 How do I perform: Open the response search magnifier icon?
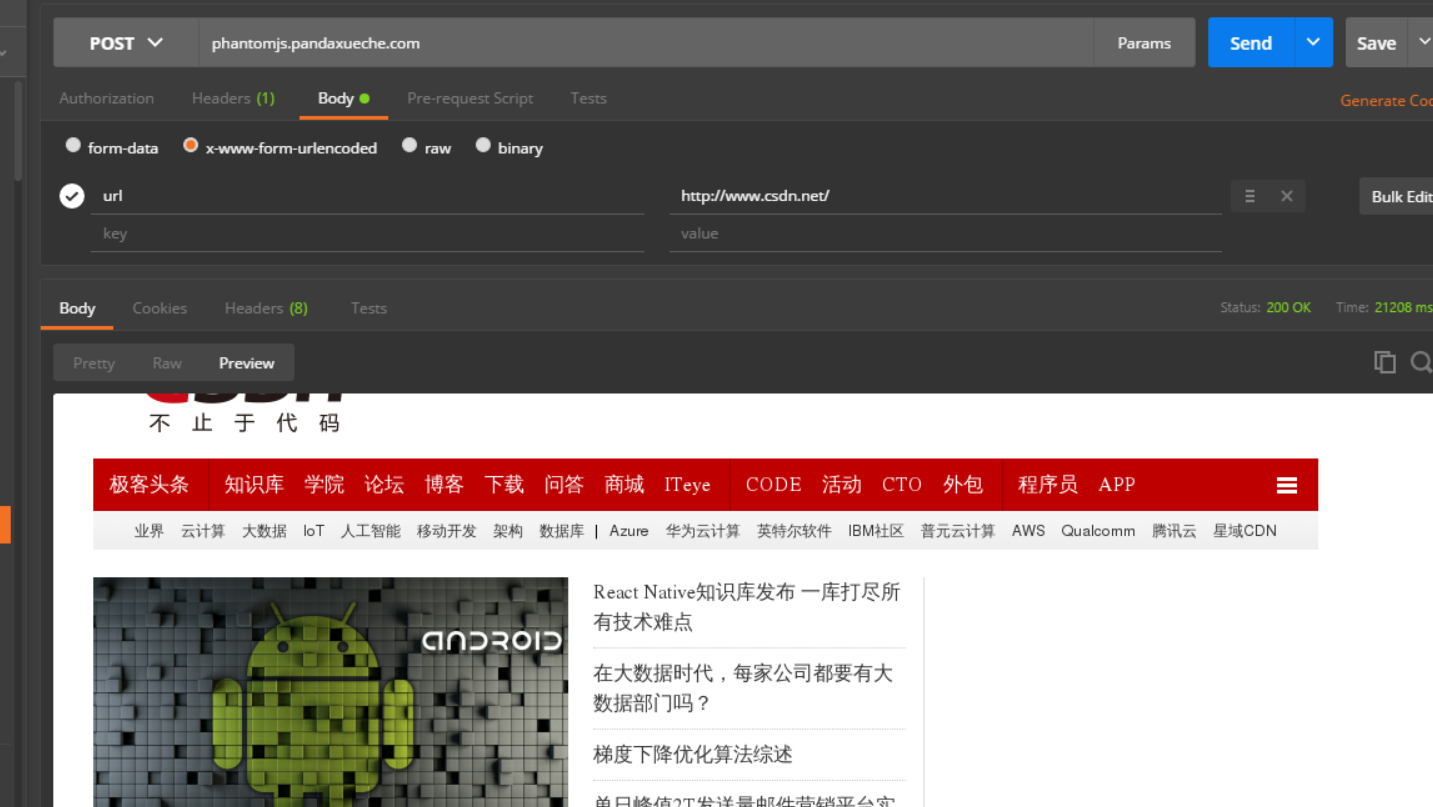click(x=1421, y=362)
